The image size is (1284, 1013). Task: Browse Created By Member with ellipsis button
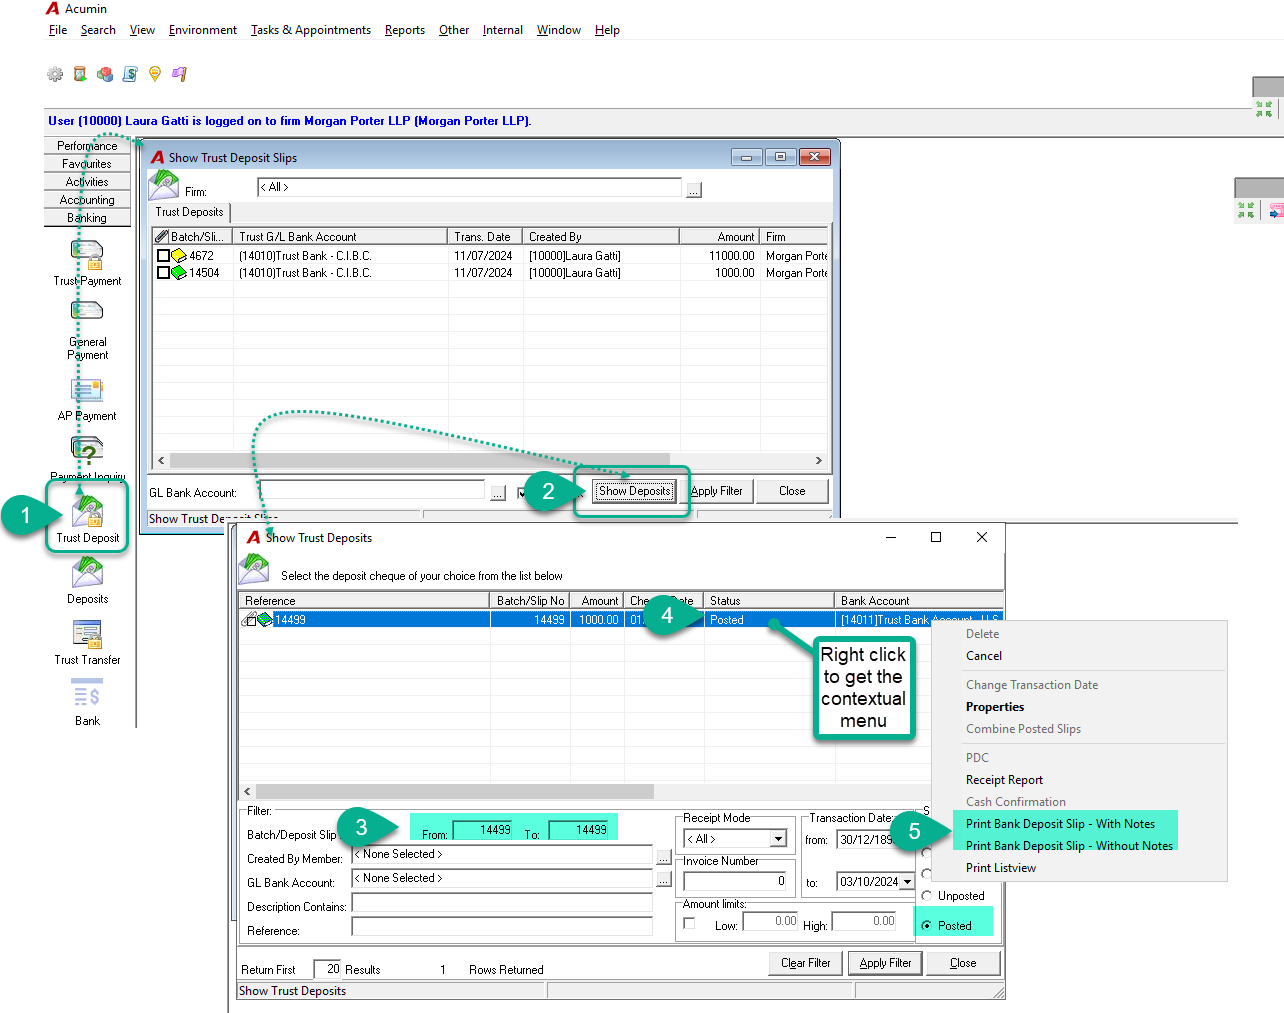663,857
